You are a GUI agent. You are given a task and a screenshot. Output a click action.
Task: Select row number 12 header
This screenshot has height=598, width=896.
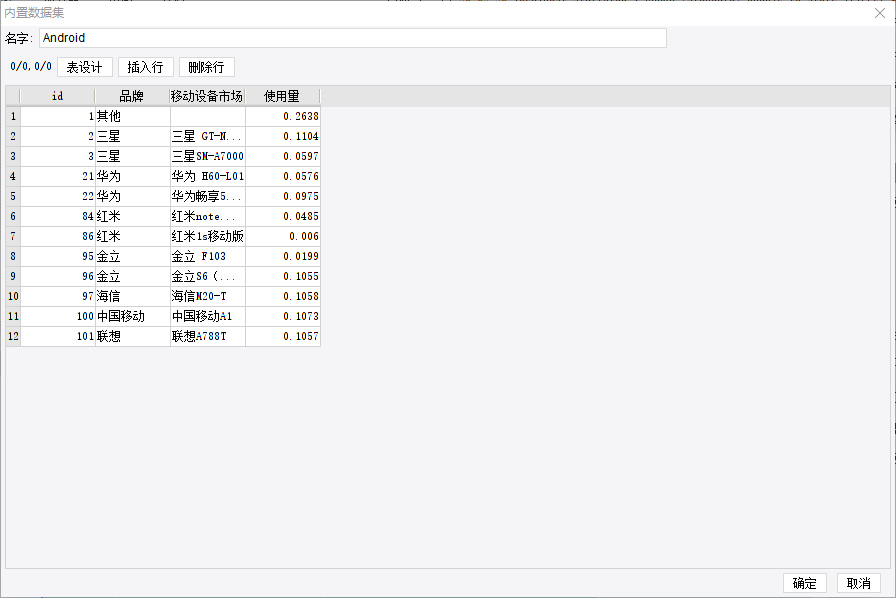pos(13,336)
